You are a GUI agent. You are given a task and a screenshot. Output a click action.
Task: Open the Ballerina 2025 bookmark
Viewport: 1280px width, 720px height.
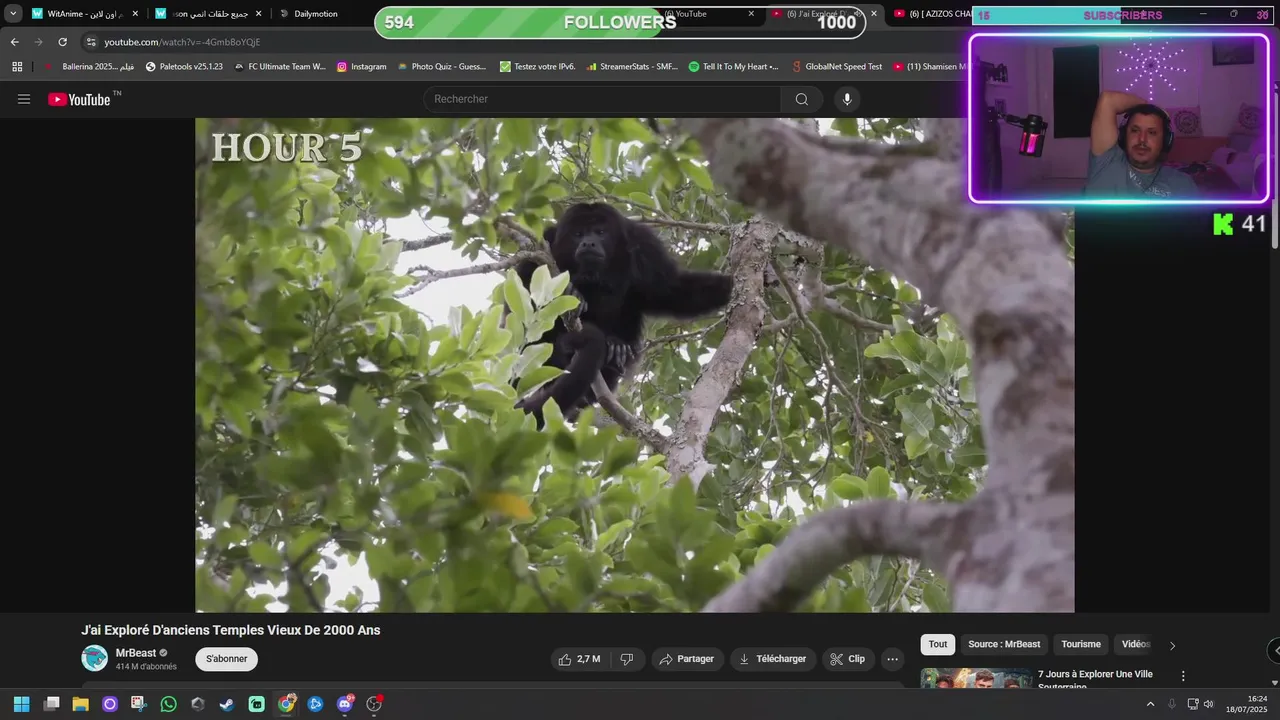pos(89,66)
